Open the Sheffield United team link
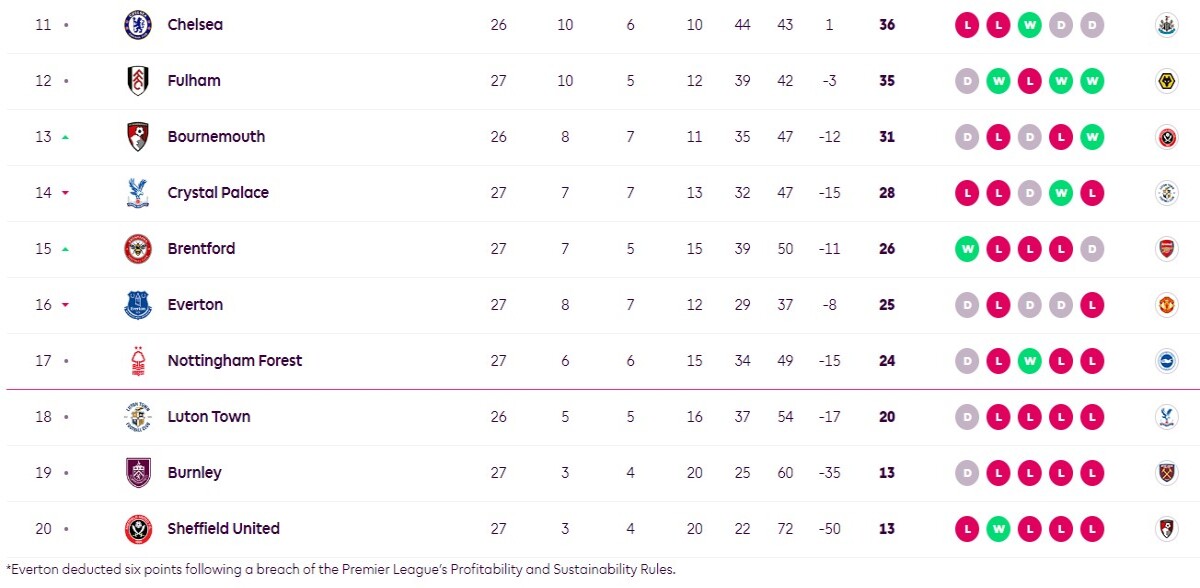 224,529
